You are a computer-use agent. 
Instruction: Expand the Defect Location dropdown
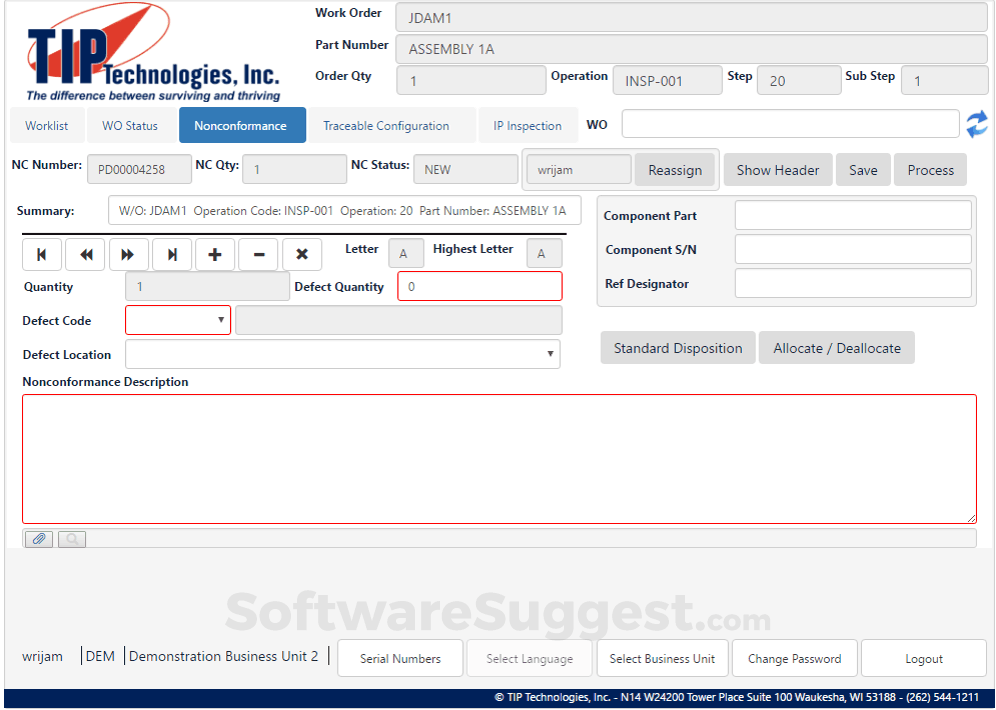550,354
